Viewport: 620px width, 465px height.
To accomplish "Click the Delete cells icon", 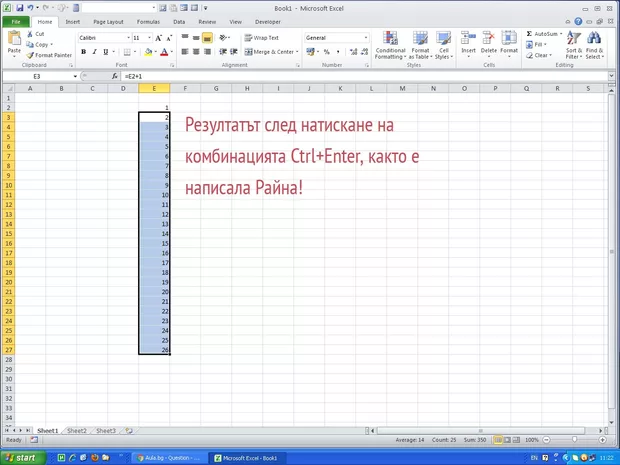I will coord(489,38).
